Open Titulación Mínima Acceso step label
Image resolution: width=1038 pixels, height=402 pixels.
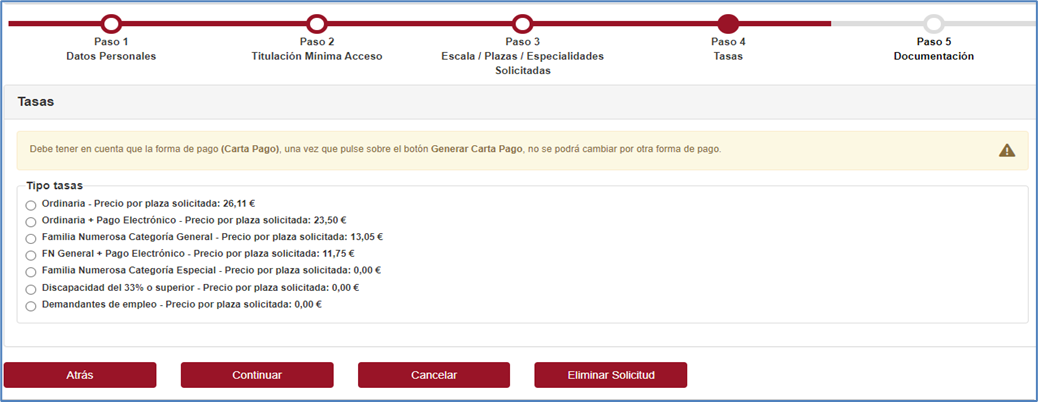click(316, 56)
